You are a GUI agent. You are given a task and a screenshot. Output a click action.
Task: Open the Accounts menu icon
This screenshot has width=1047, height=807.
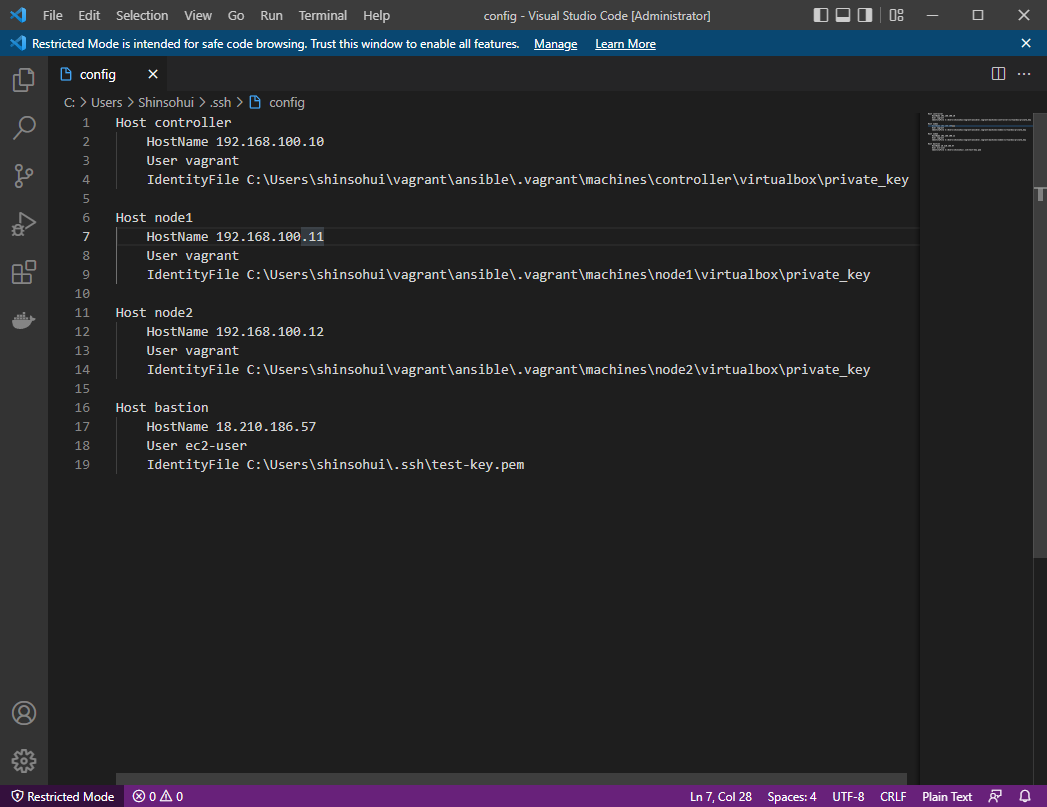[24, 713]
